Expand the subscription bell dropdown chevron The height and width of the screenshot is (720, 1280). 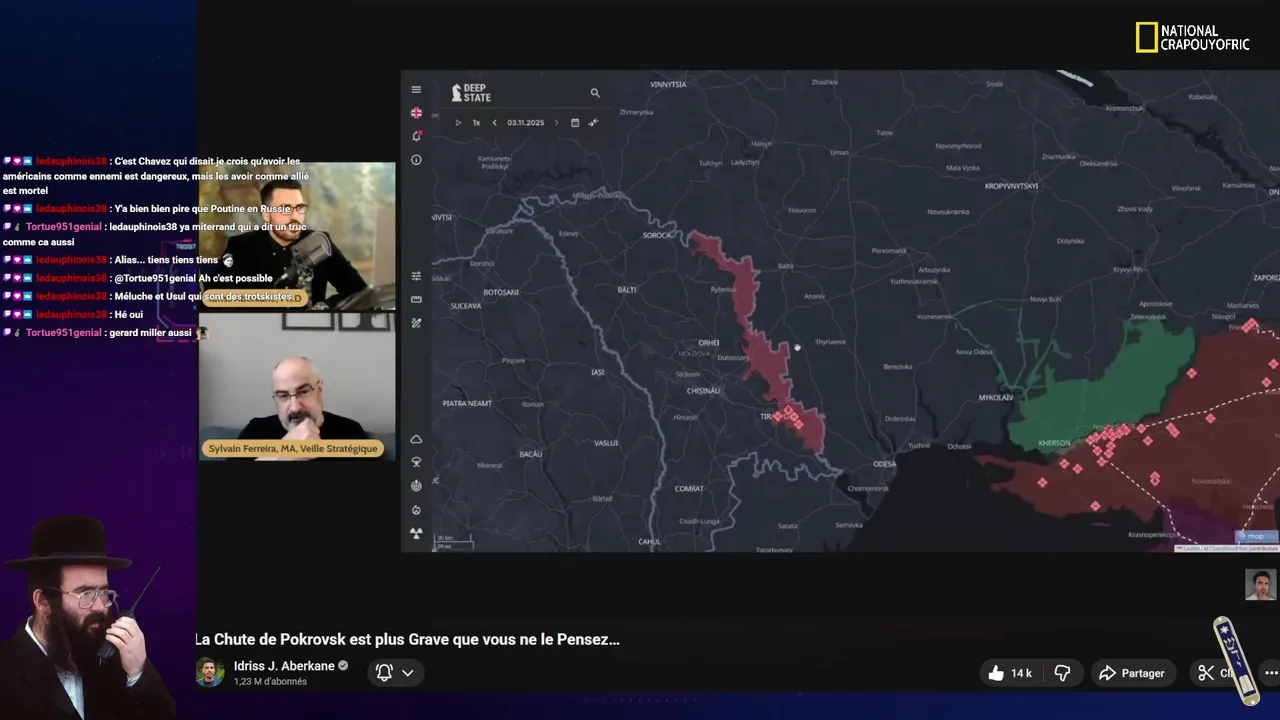coord(408,673)
